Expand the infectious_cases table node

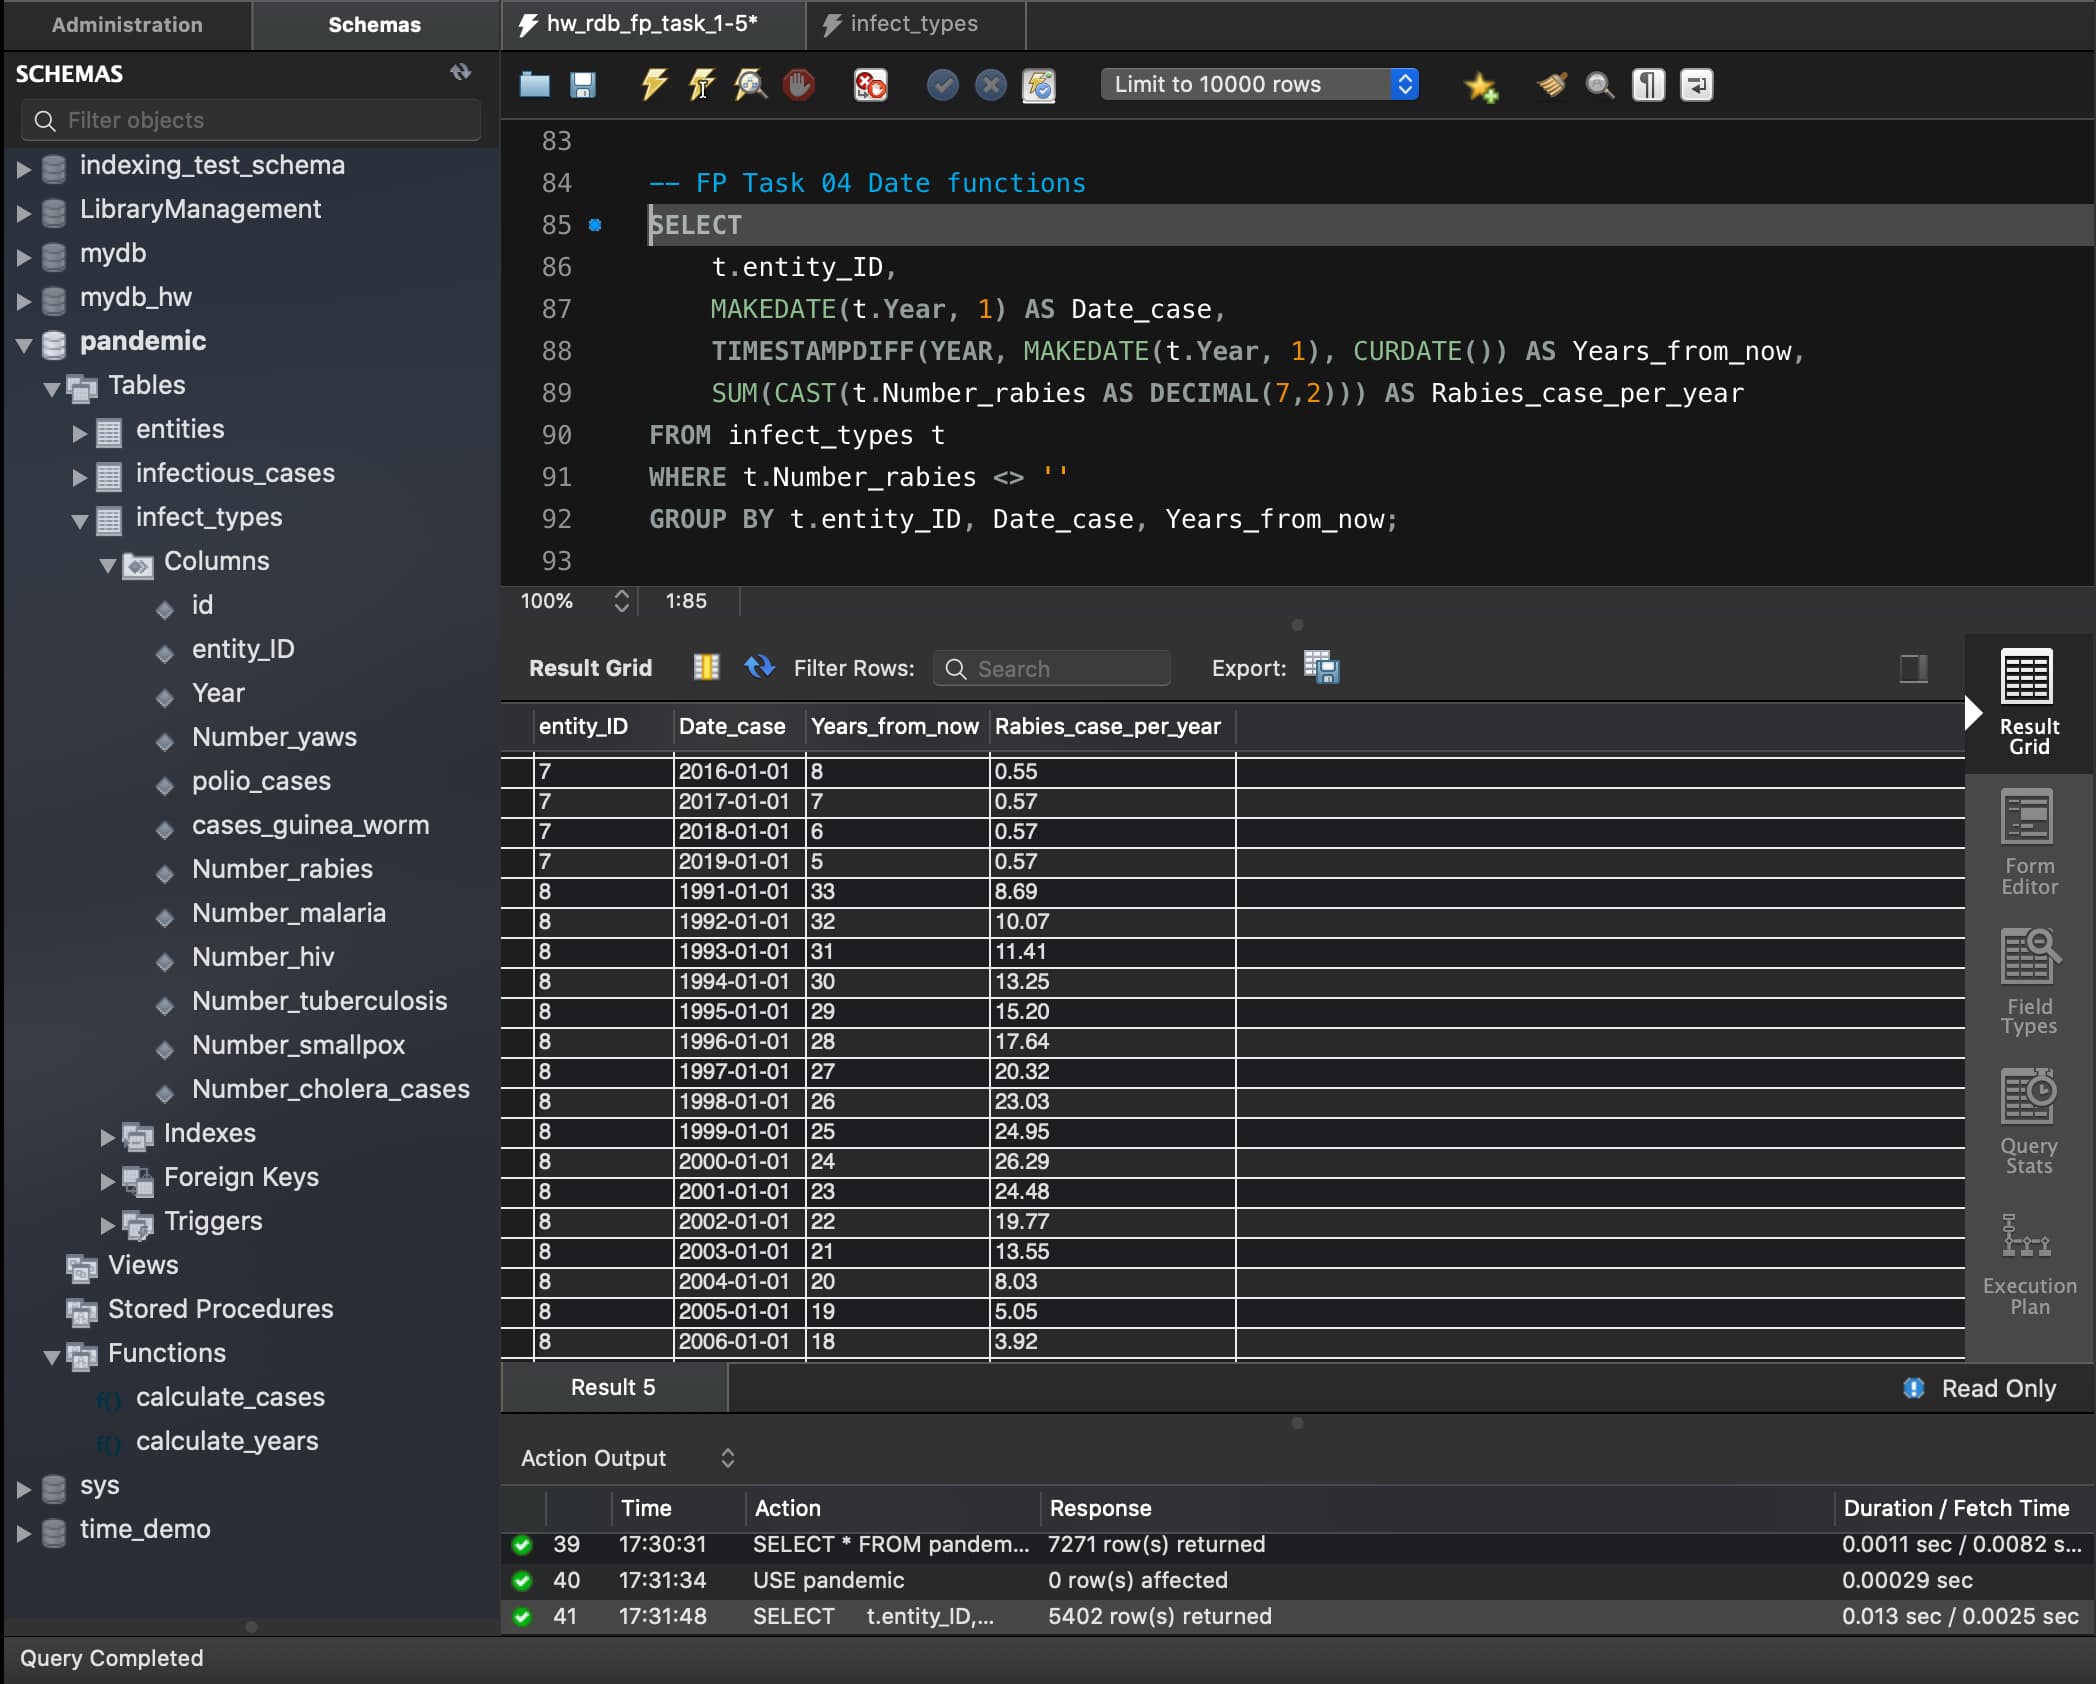[x=80, y=476]
